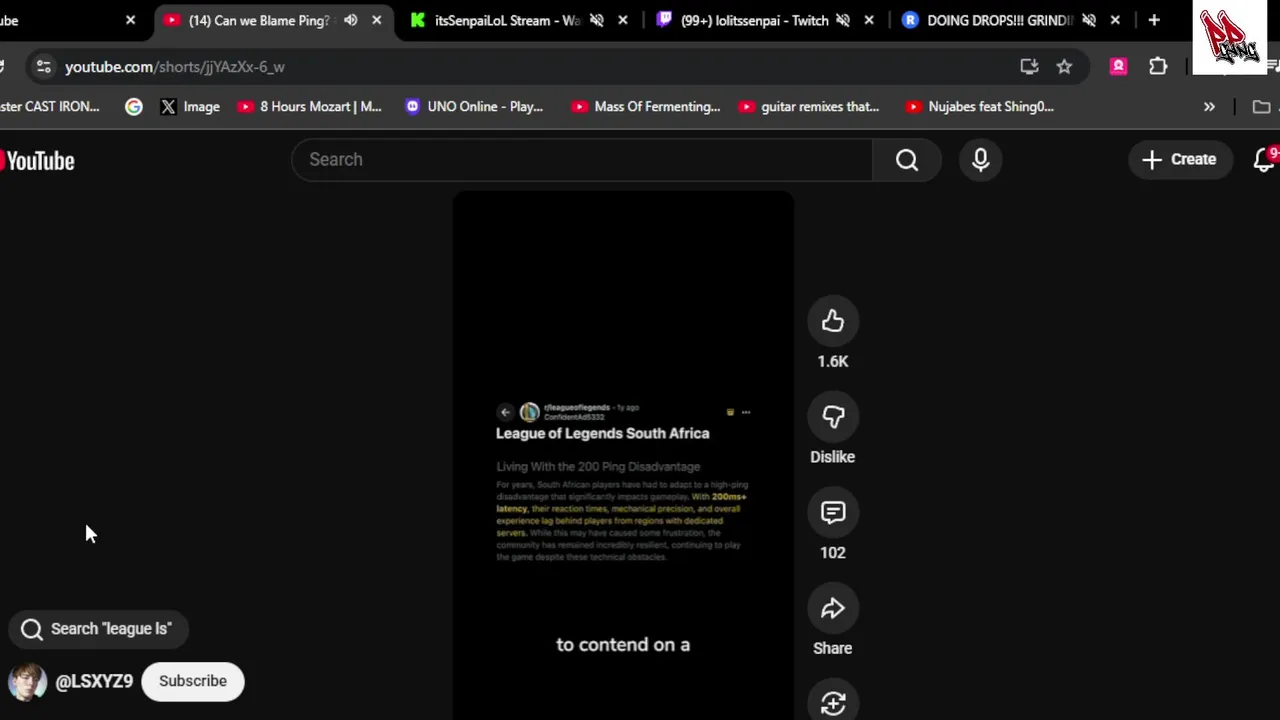
Task: Open the Mass Of Fermenting bookmark
Action: (x=646, y=107)
